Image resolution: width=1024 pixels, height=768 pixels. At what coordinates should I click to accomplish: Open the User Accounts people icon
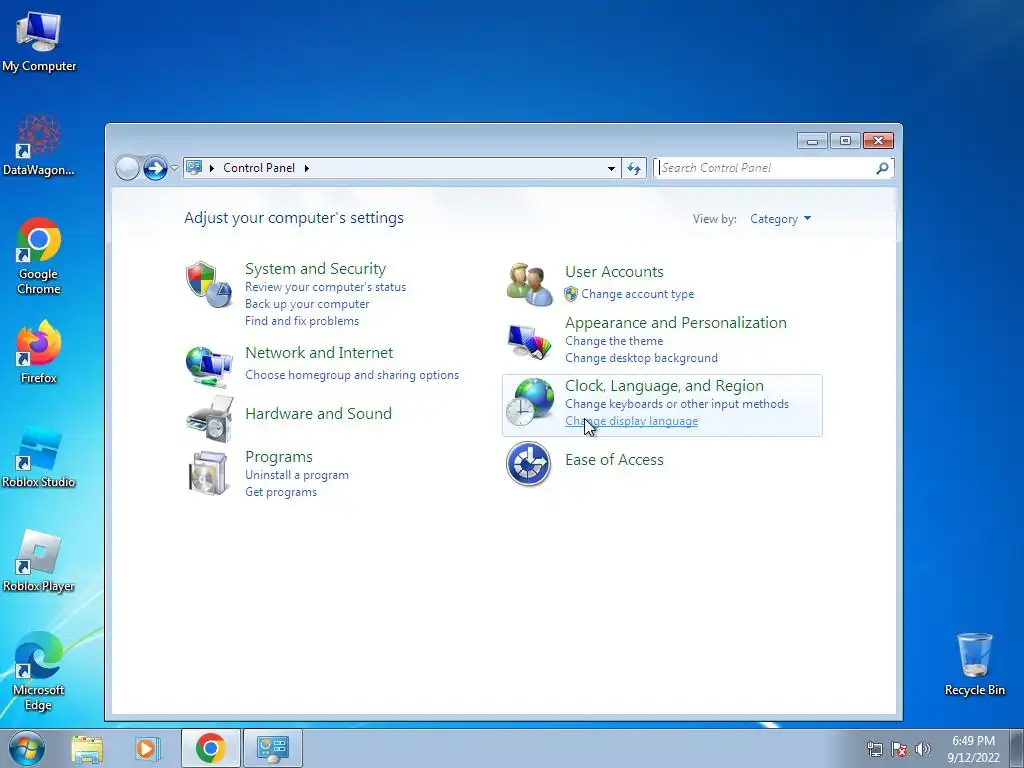[529, 284]
